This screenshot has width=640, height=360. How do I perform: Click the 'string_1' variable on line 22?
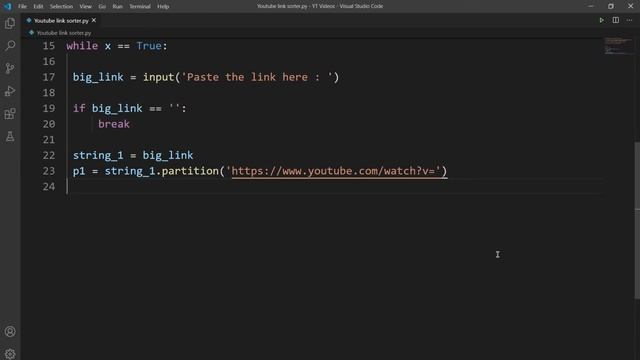(x=98, y=156)
